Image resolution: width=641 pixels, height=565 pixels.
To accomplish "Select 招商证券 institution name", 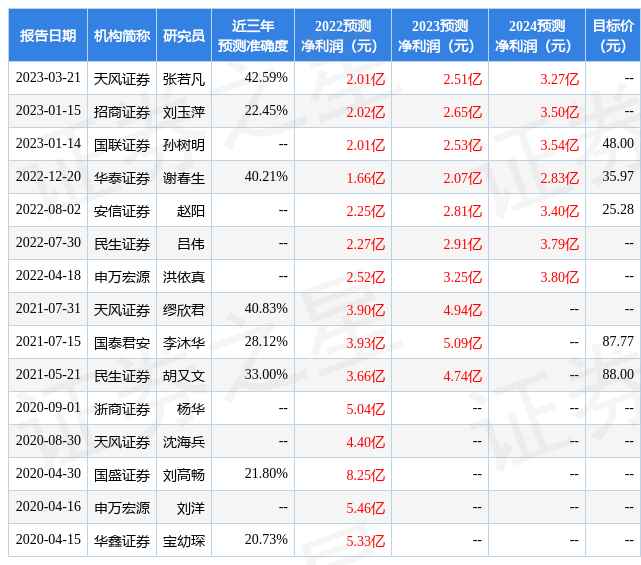I will pos(121,111).
